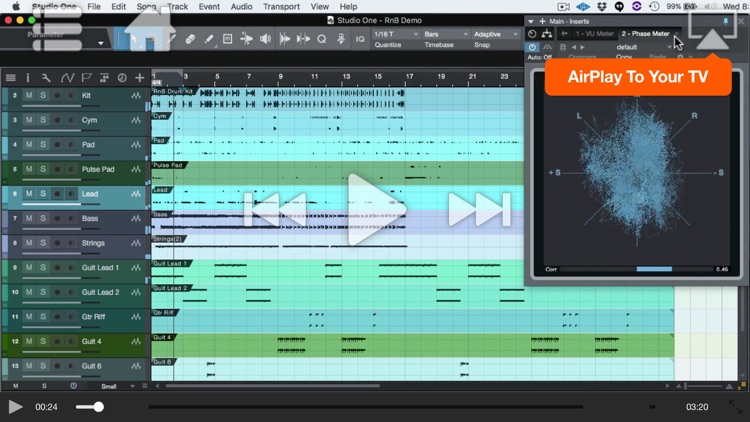This screenshot has width=750, height=422.
Task: Skip back with the rewind overlay
Action: tap(275, 209)
